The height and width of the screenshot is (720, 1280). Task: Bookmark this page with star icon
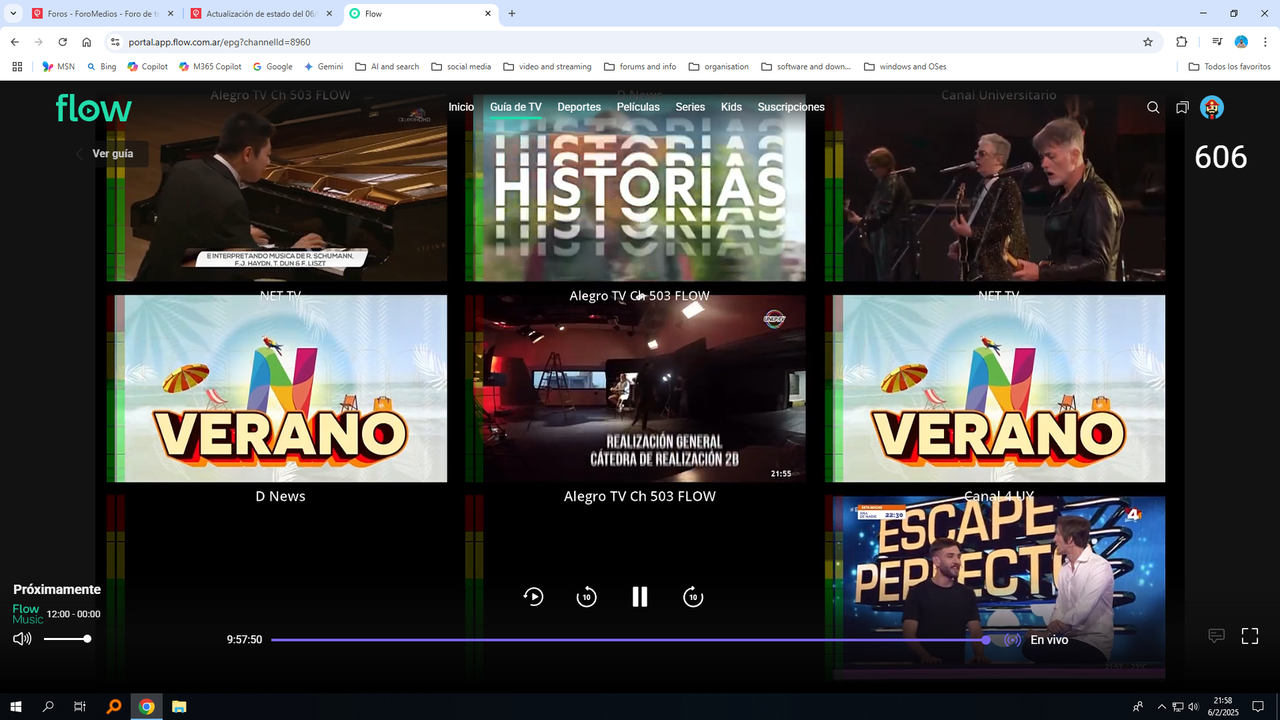click(1148, 42)
